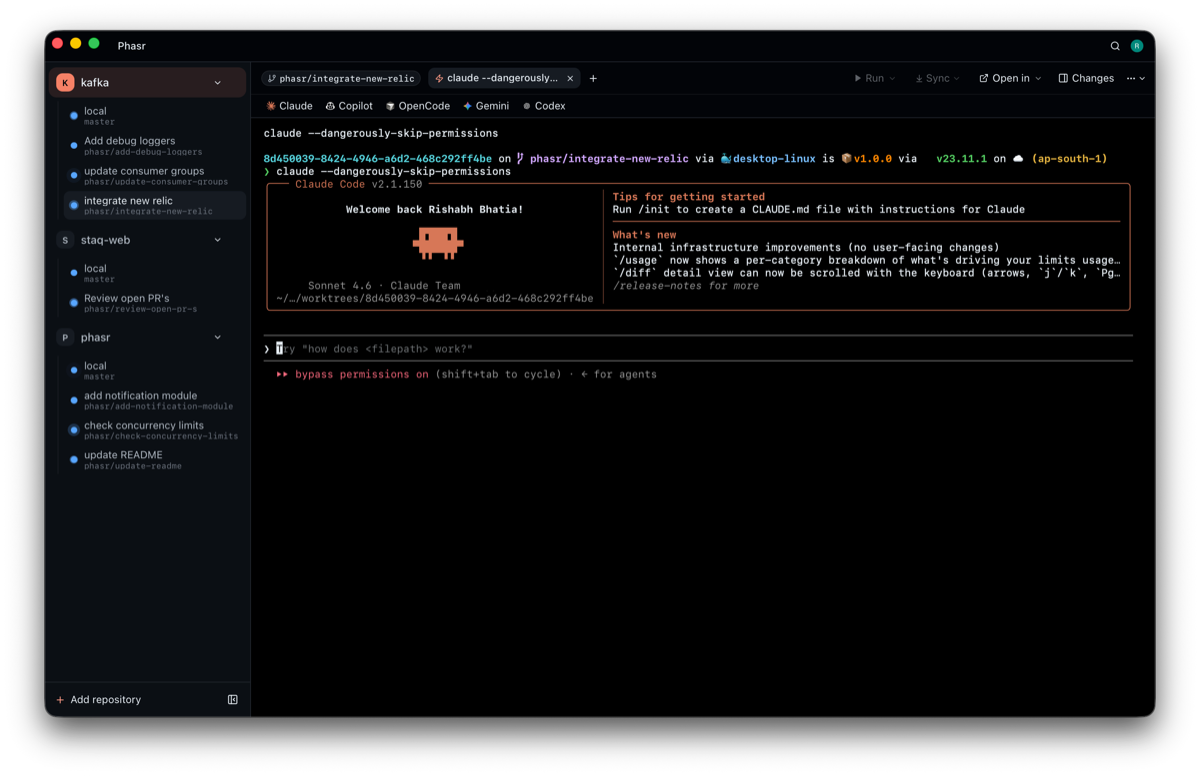Show the Changes panel

pyautogui.click(x=1086, y=78)
